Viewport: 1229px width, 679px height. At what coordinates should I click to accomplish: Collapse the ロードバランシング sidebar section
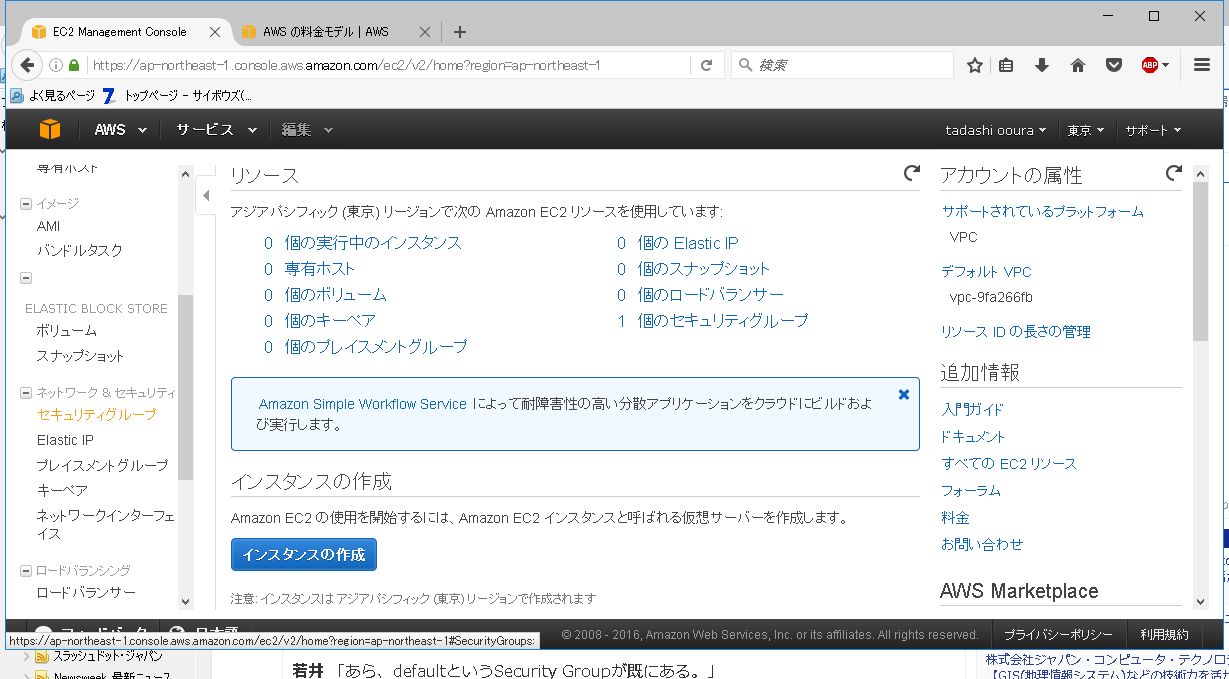[x=26, y=571]
